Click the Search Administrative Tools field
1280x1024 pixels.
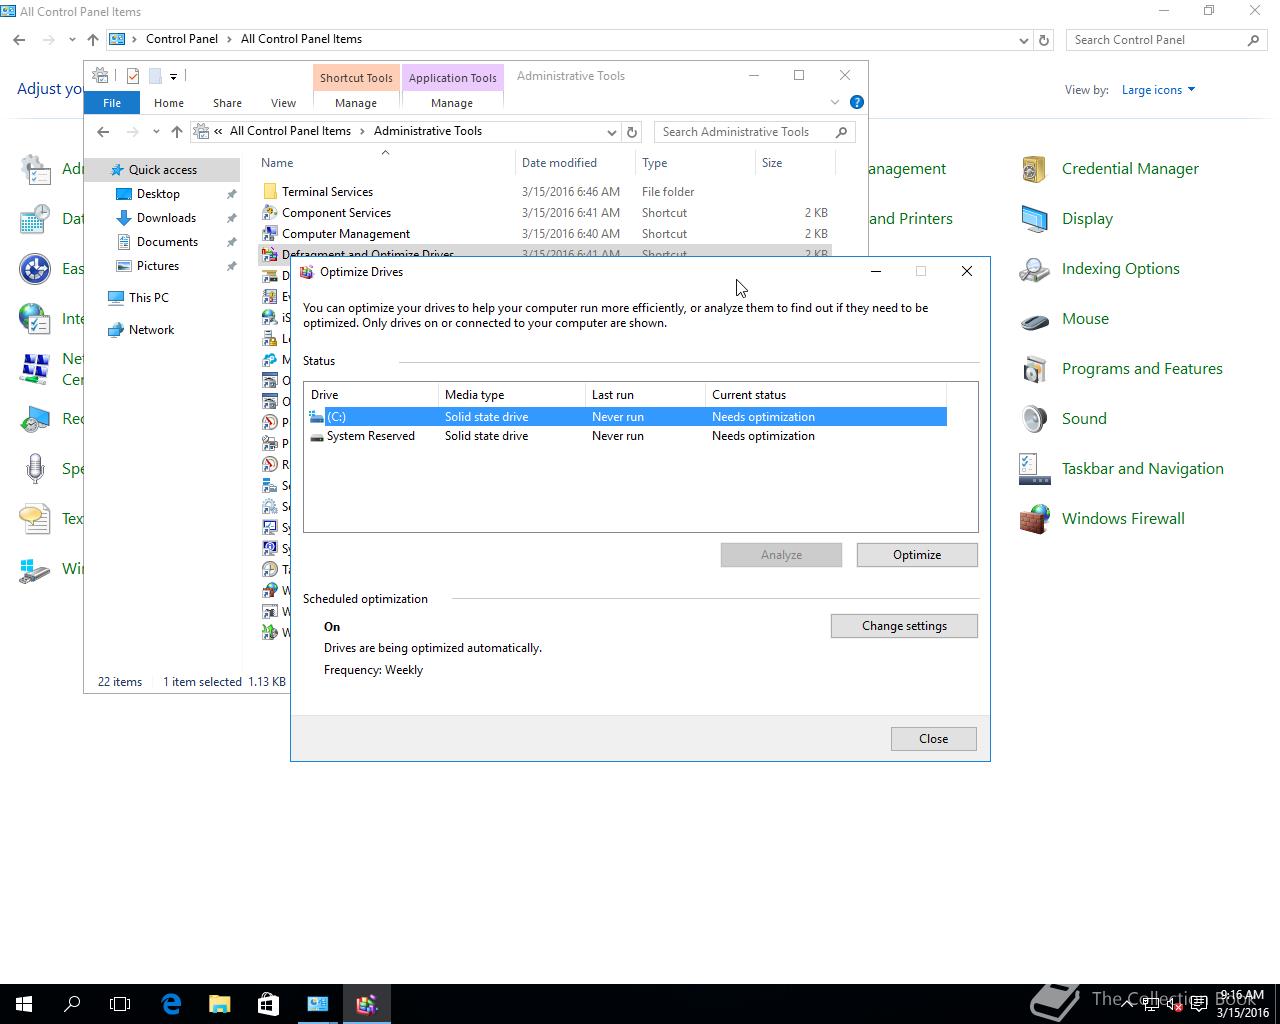click(x=754, y=132)
